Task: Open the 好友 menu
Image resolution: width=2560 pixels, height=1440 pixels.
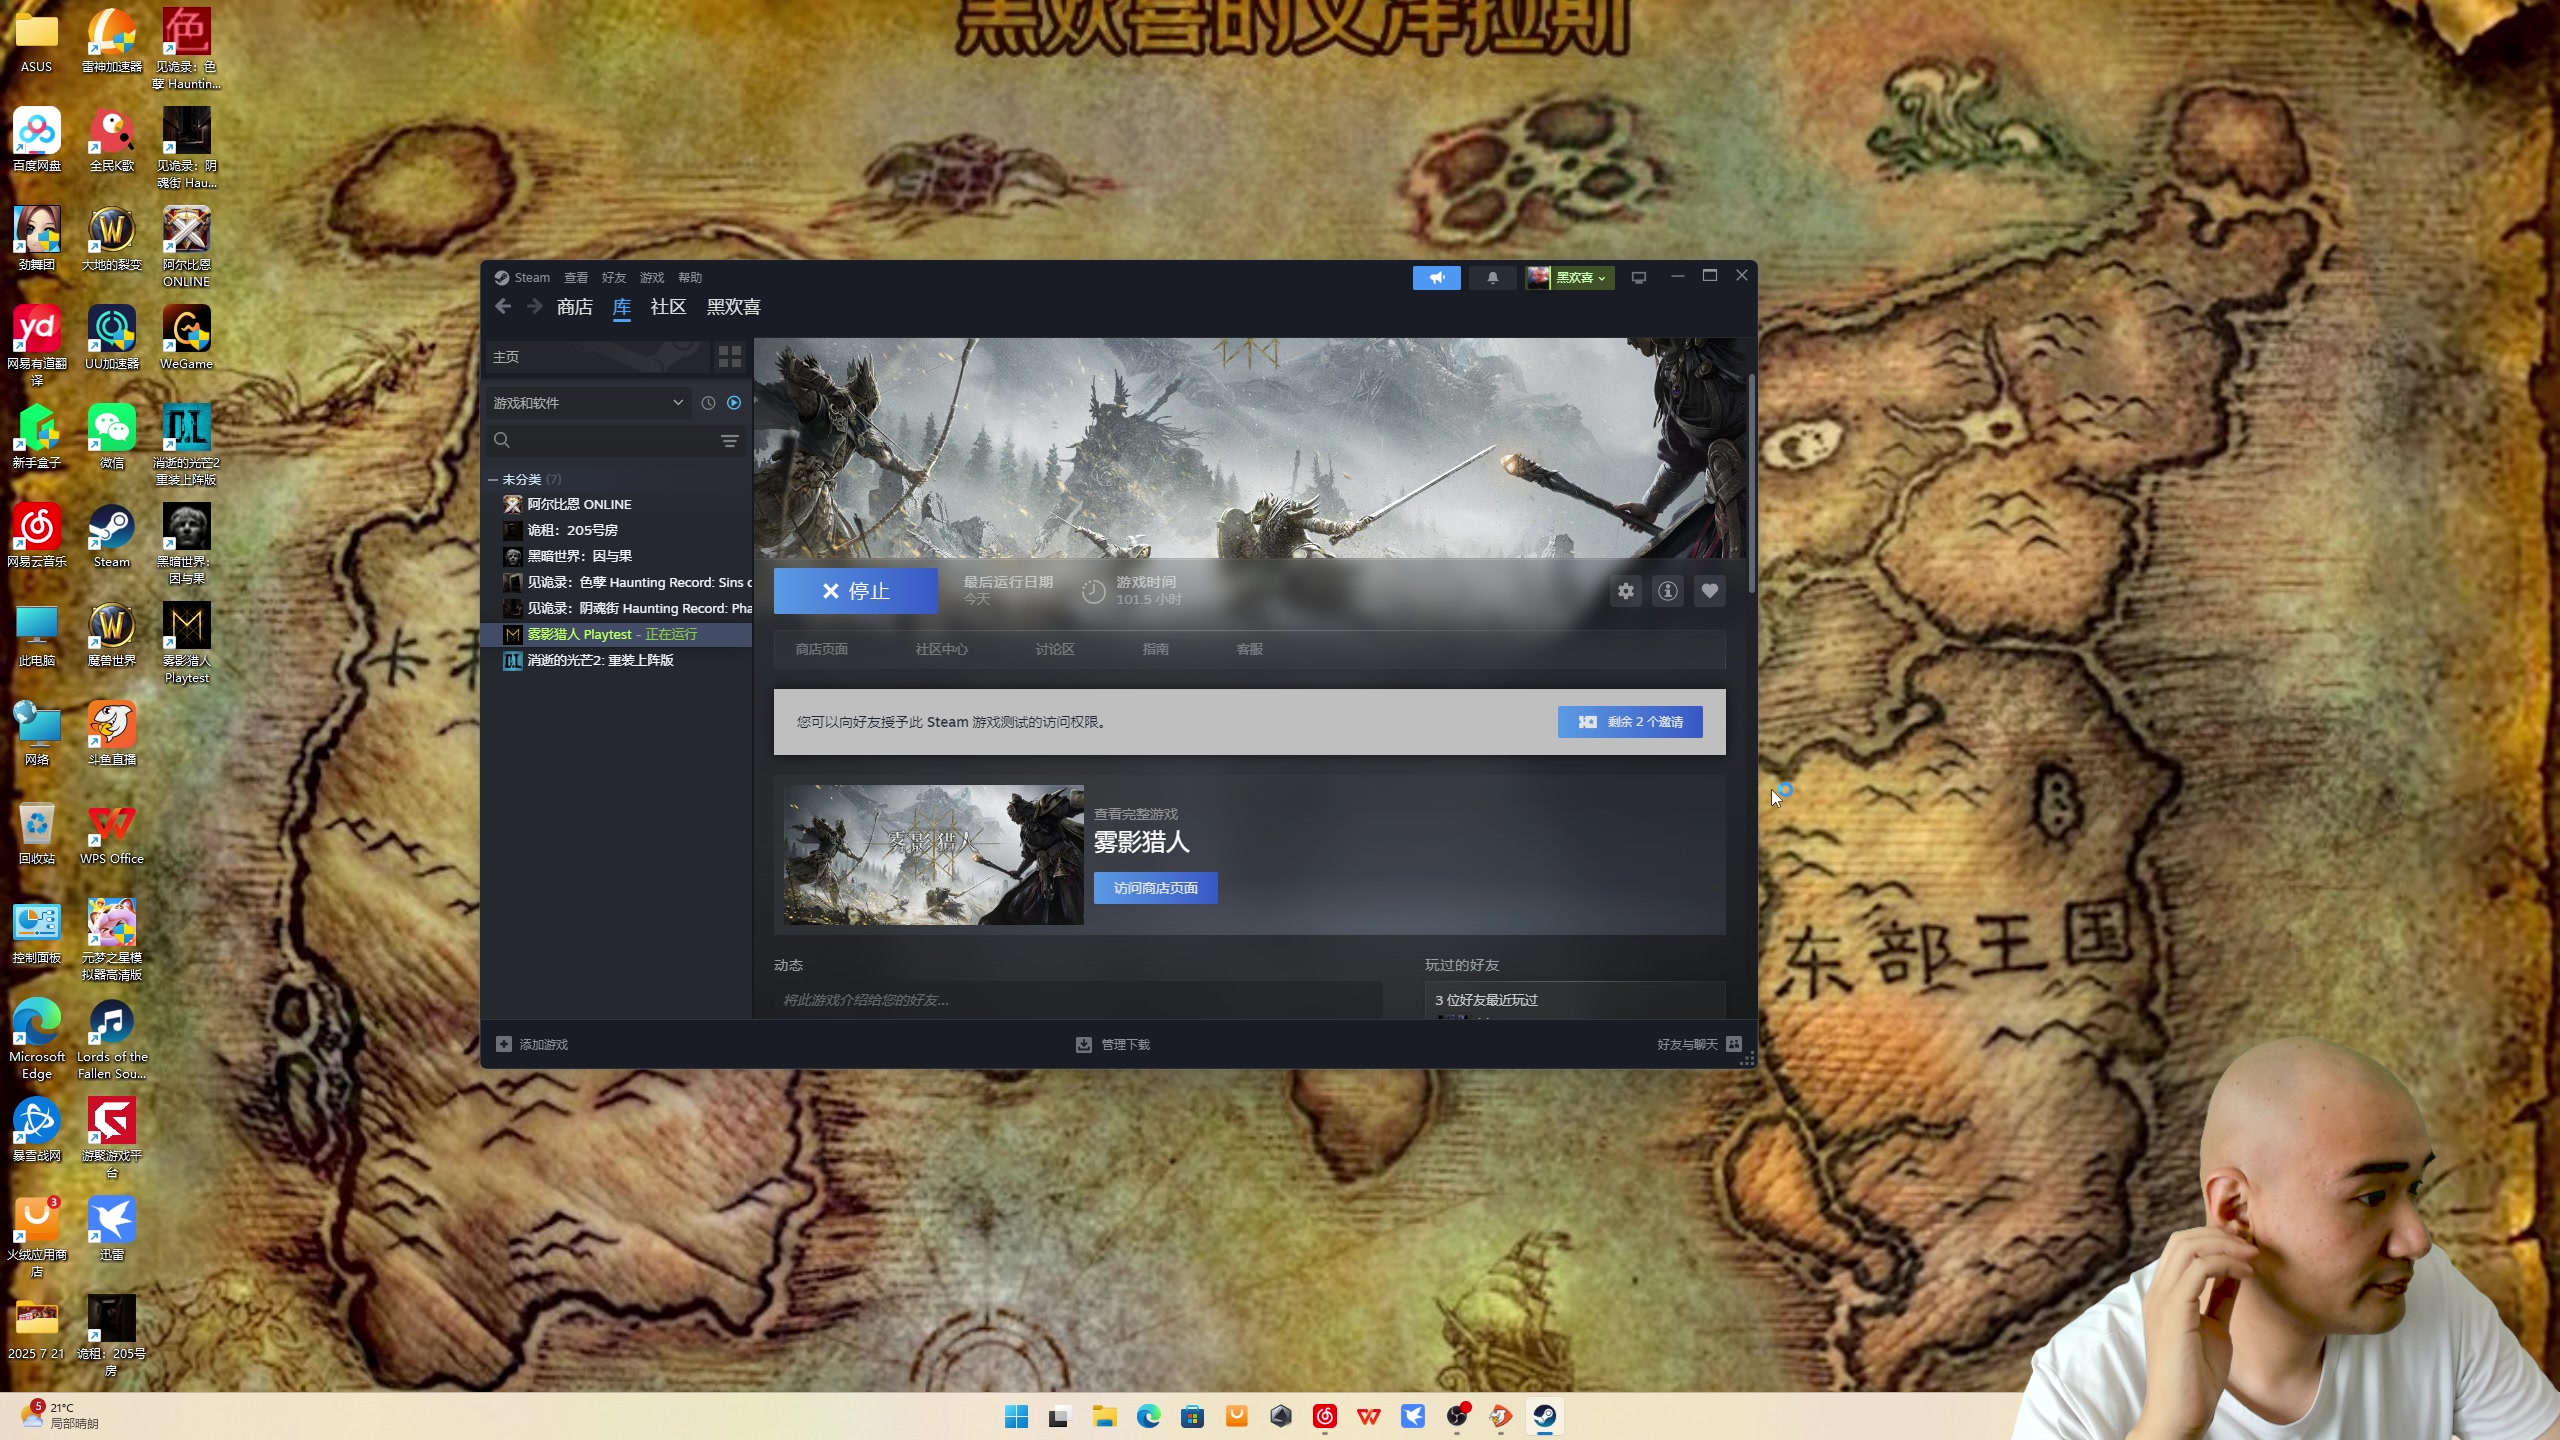Action: 614,277
